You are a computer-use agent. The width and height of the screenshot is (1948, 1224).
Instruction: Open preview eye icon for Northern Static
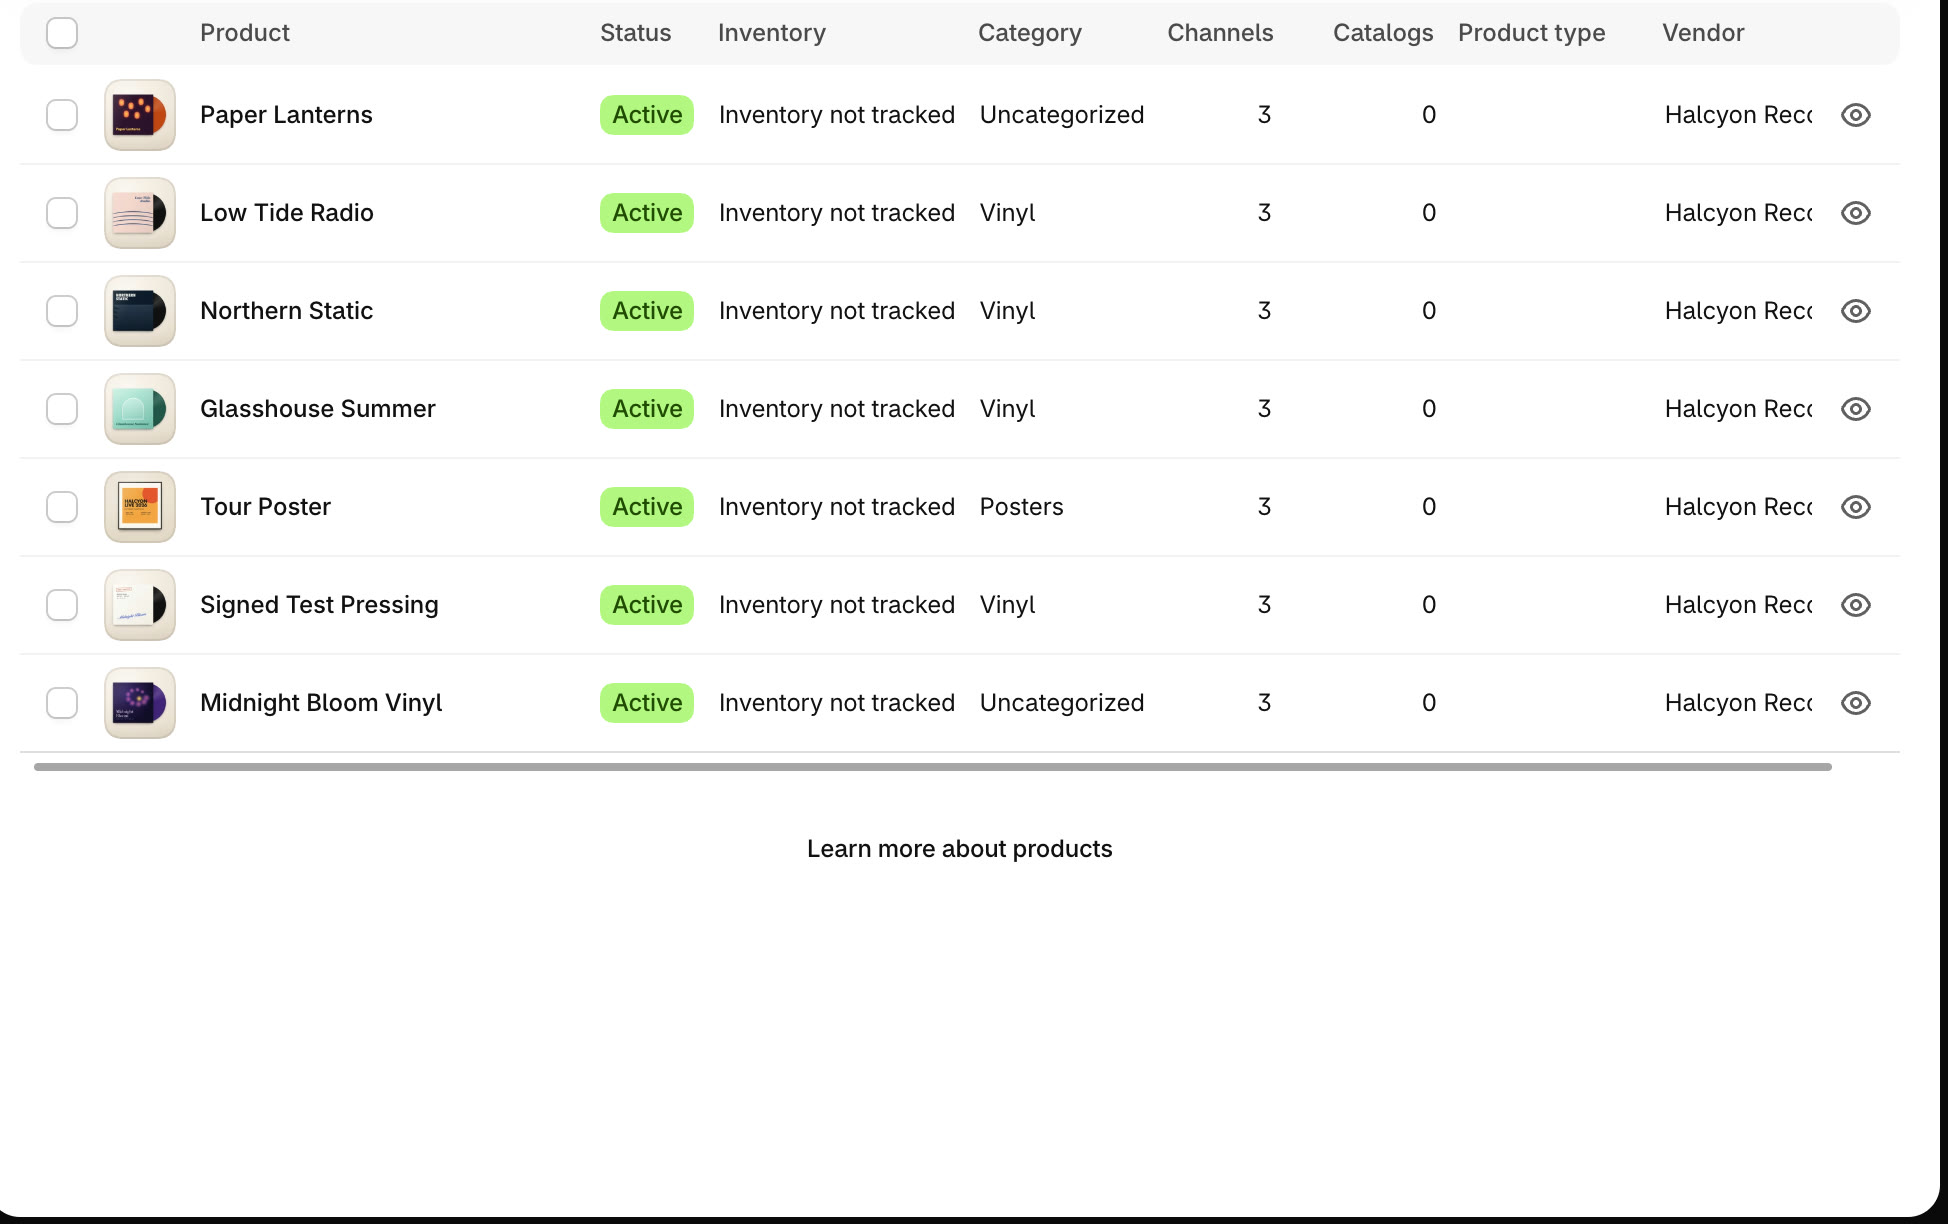coord(1855,311)
